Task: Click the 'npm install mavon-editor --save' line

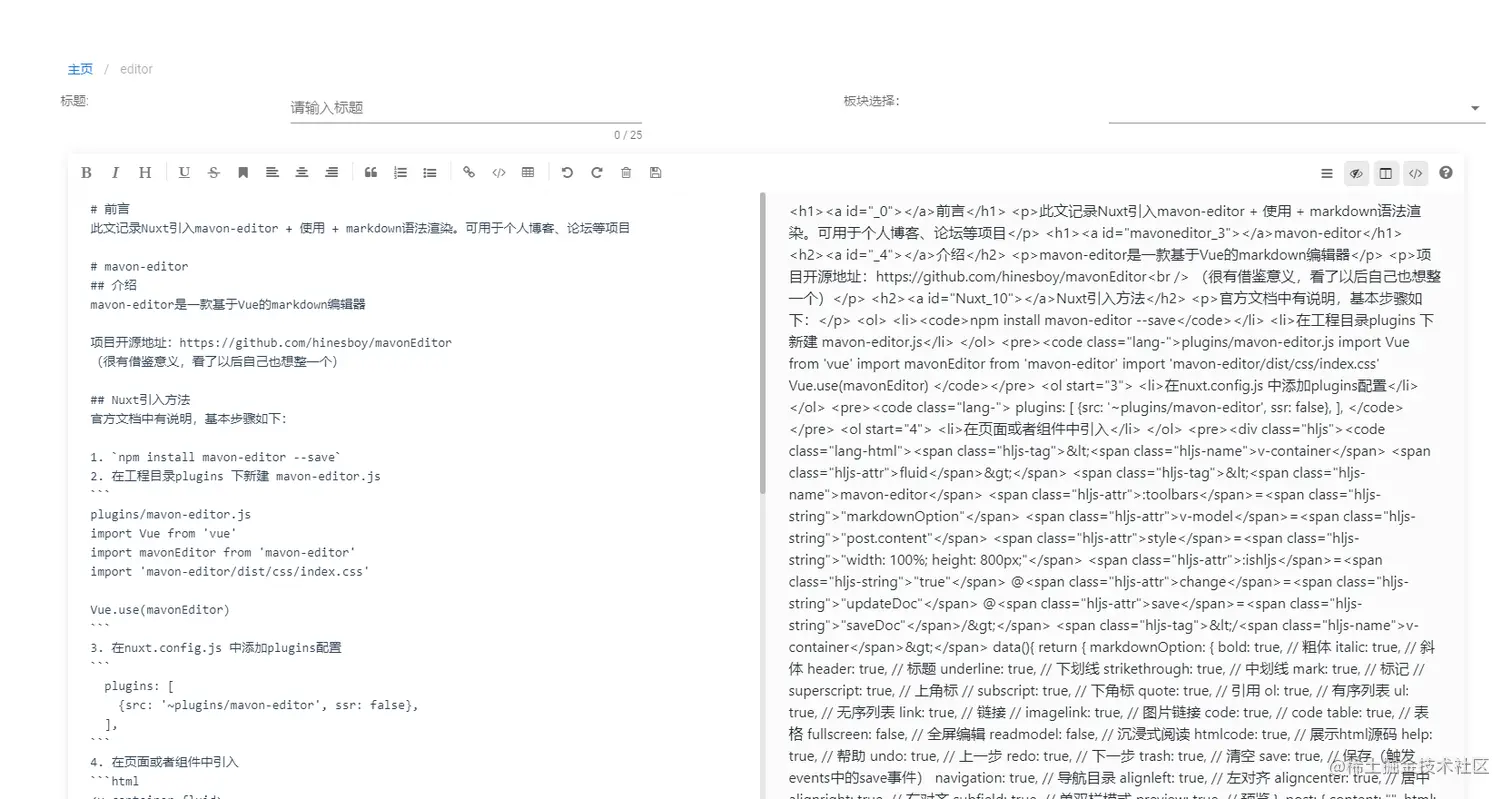Action: click(x=216, y=457)
